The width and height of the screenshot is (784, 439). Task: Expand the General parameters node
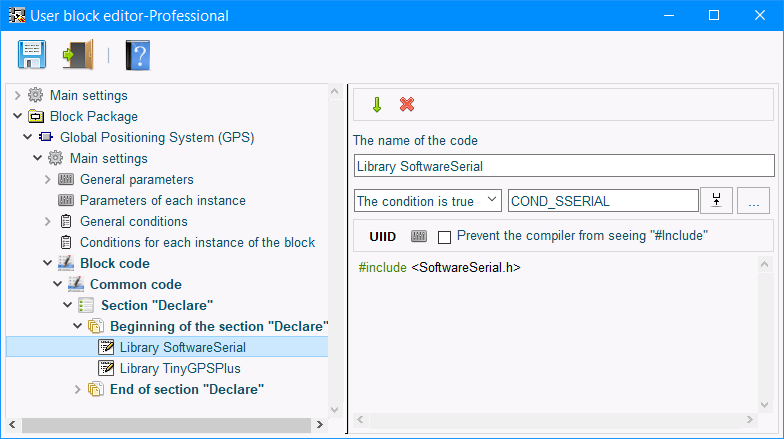(x=48, y=179)
